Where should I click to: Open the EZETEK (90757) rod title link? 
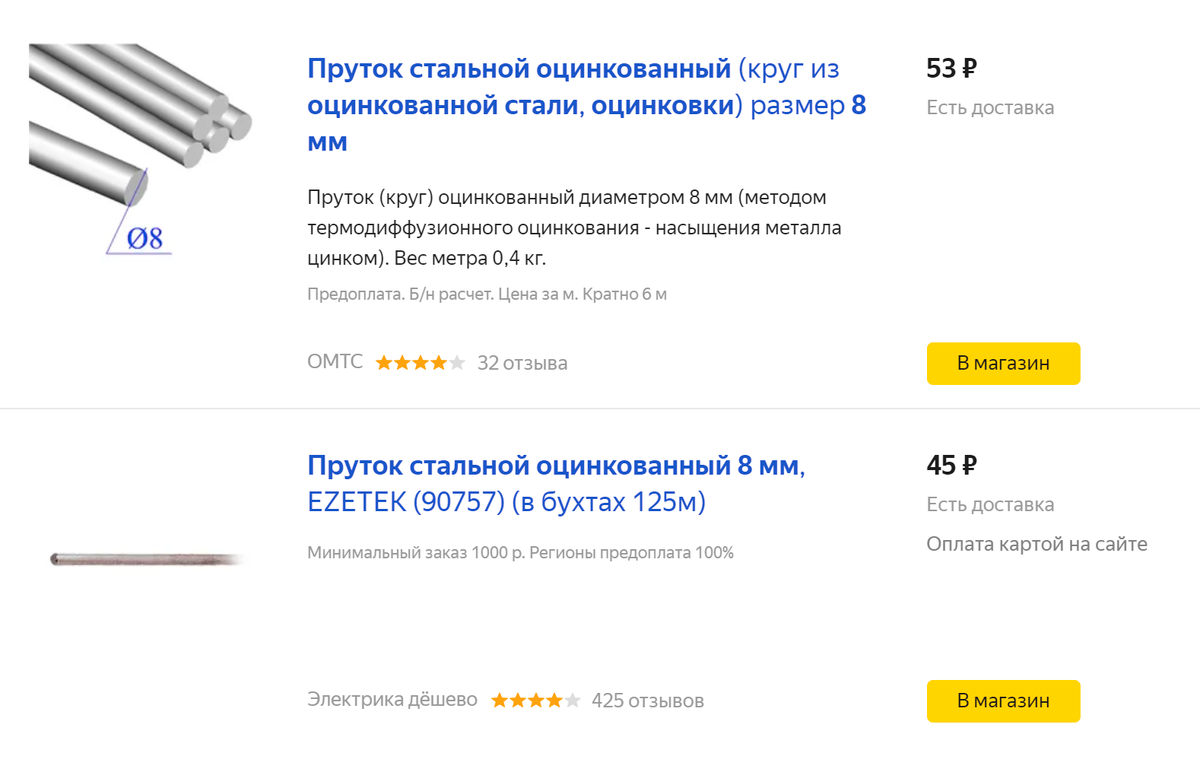556,484
